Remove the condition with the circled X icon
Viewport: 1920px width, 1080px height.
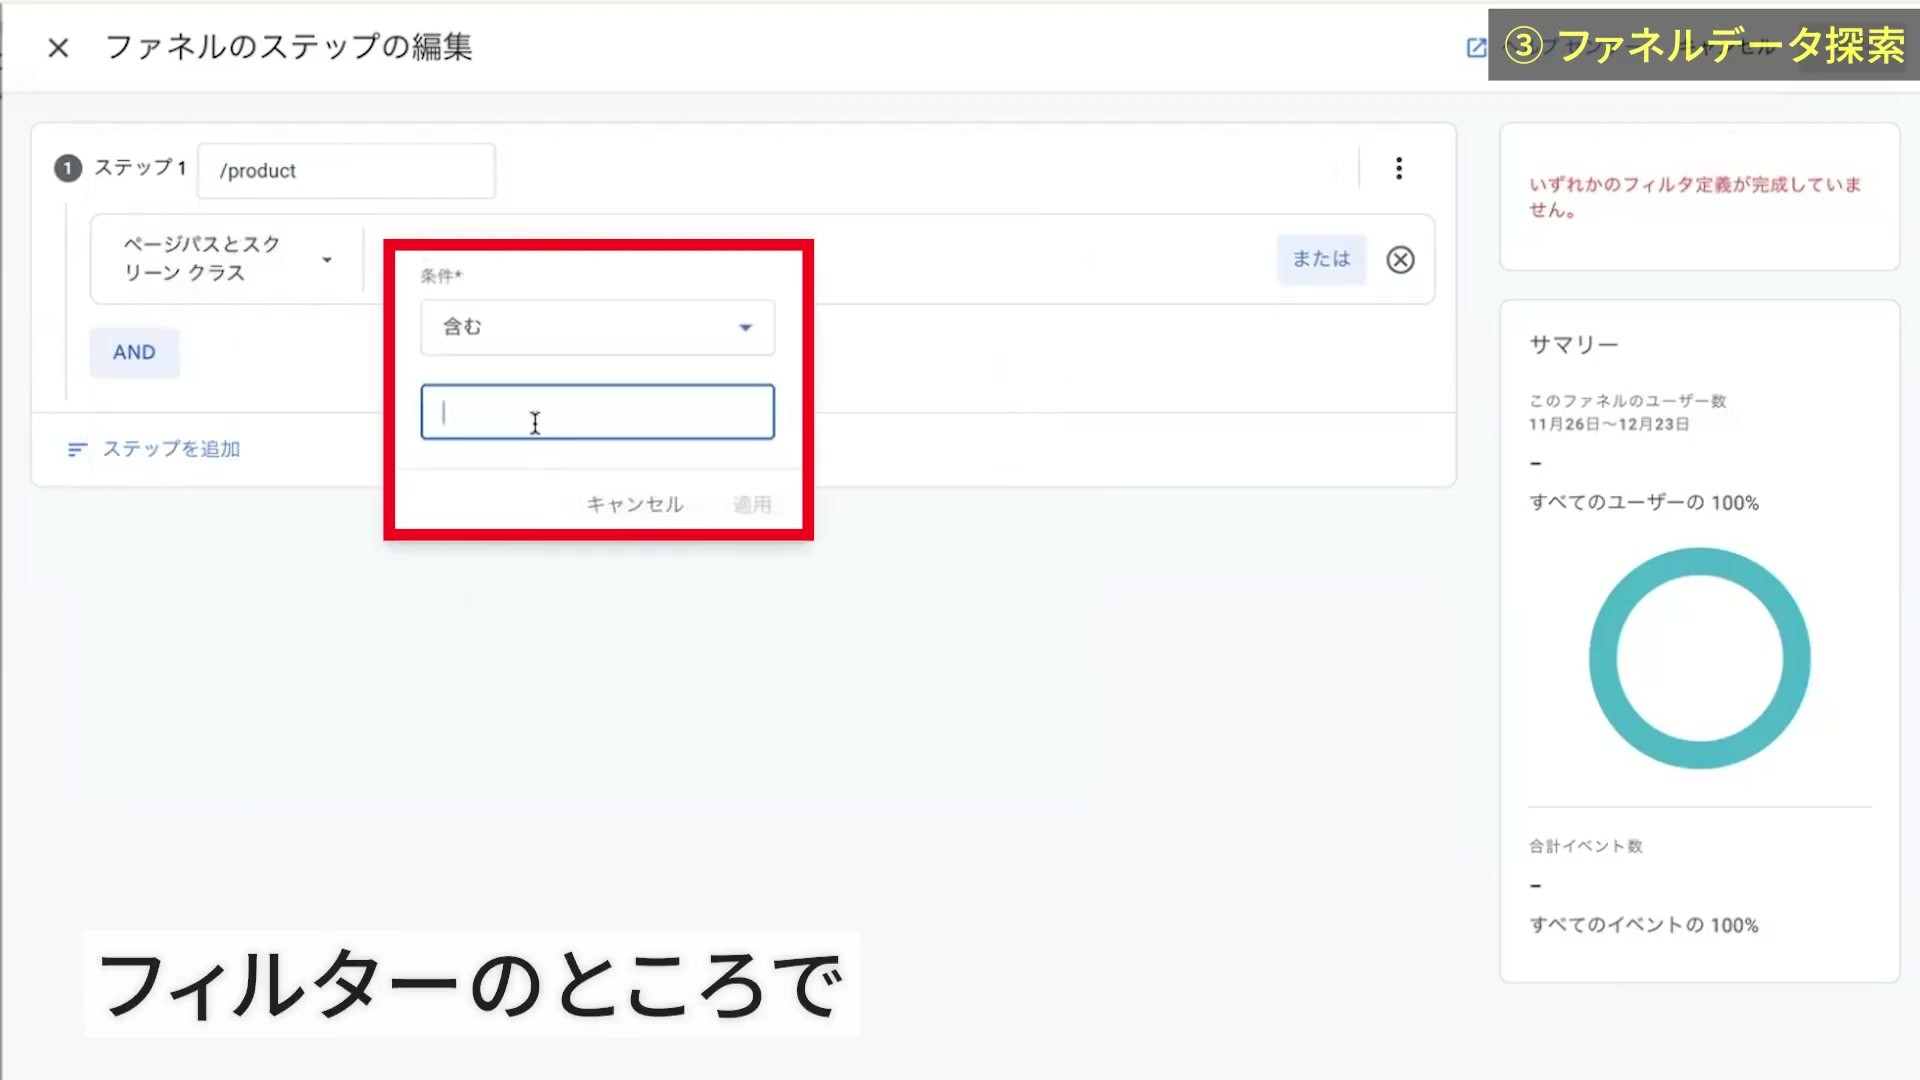(x=1400, y=260)
